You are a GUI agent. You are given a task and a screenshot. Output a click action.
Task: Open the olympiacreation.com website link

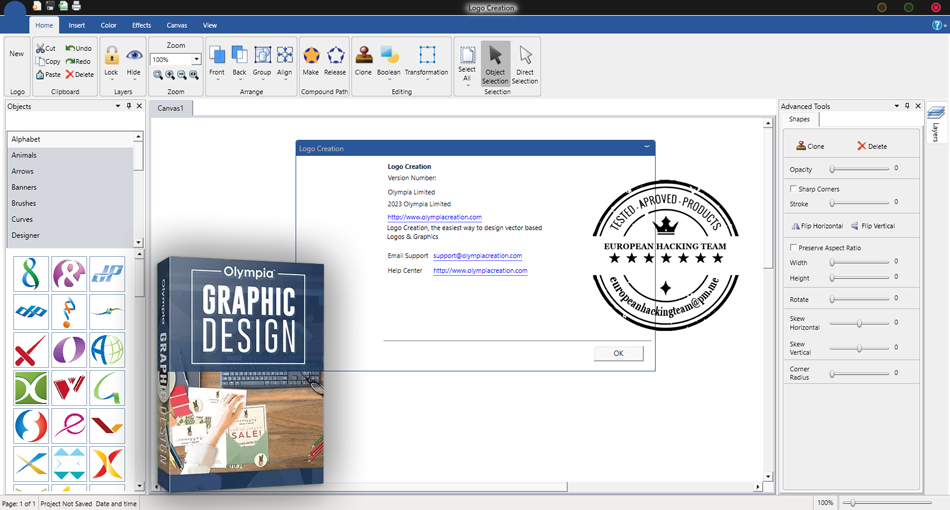coord(434,217)
